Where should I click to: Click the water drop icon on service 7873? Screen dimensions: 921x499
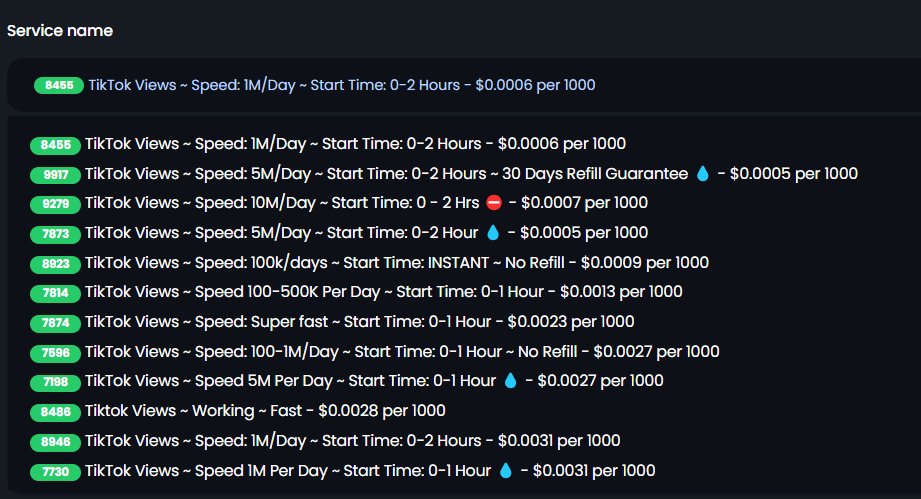click(x=493, y=233)
